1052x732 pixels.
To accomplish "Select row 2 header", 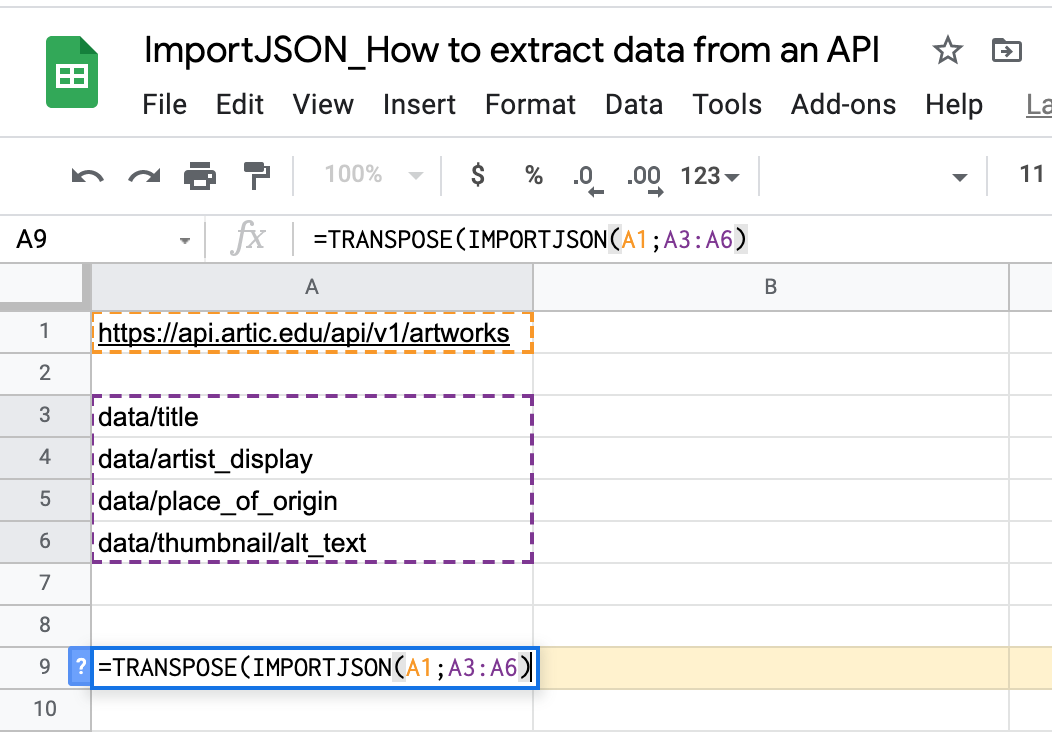I will [45, 373].
